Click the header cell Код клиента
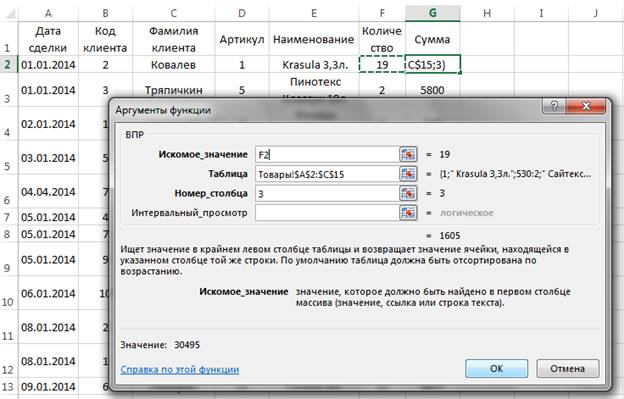 [105, 39]
